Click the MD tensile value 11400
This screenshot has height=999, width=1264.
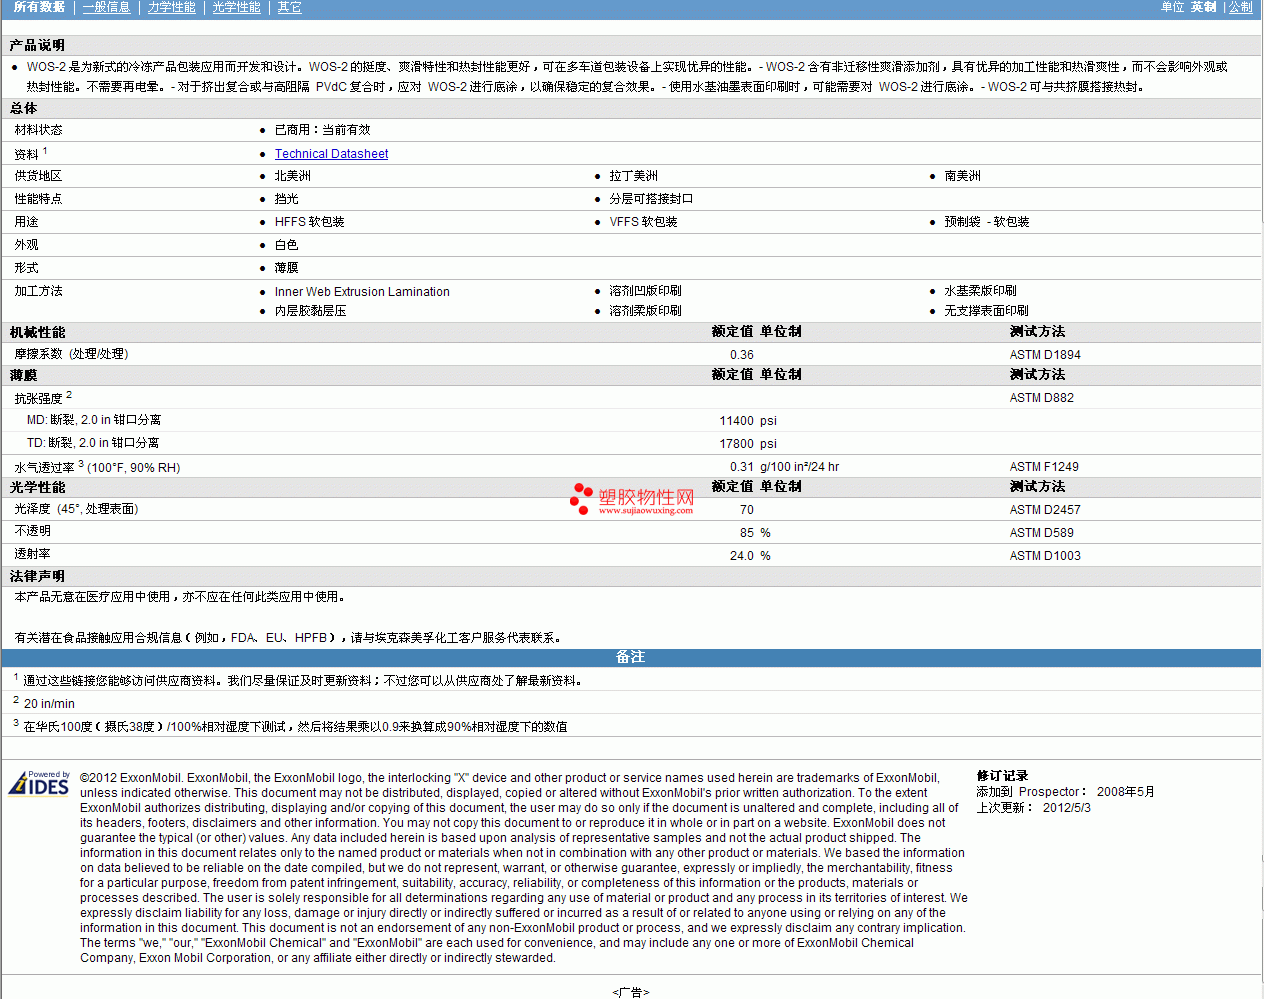coord(736,421)
